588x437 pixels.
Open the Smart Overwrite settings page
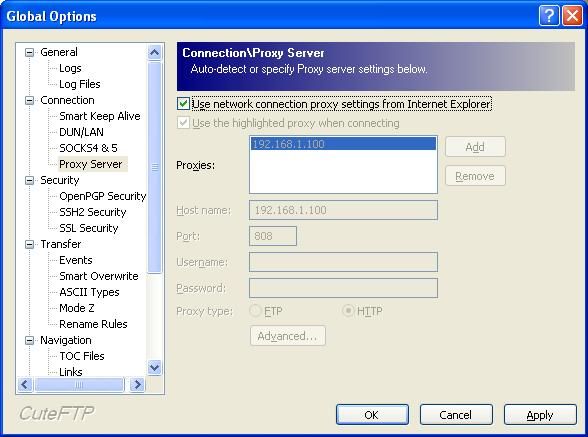pyautogui.click(x=99, y=276)
